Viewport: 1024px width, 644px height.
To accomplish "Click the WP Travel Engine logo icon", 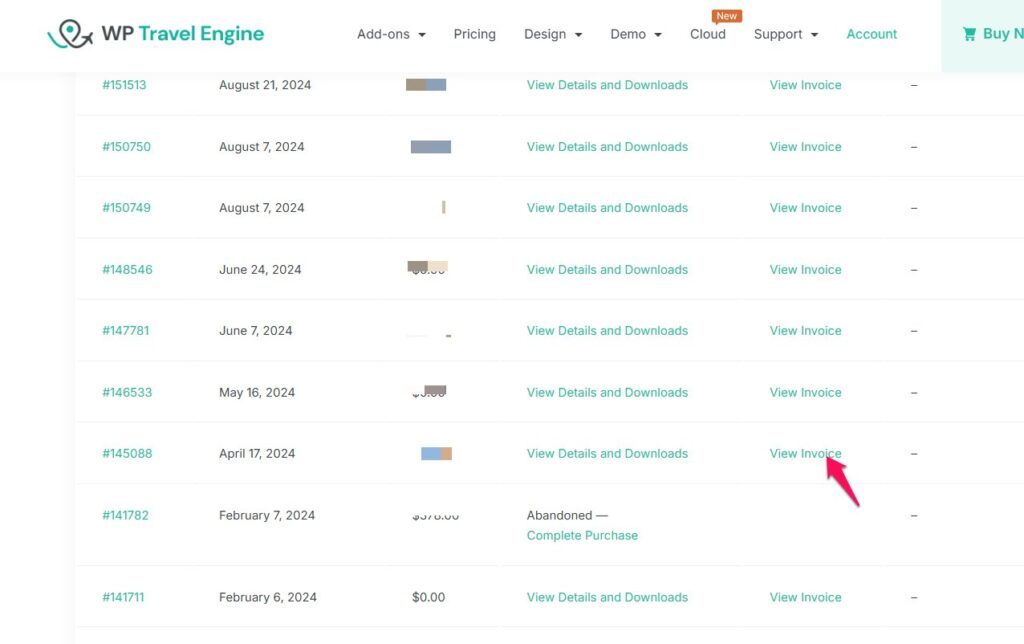I will (69, 34).
